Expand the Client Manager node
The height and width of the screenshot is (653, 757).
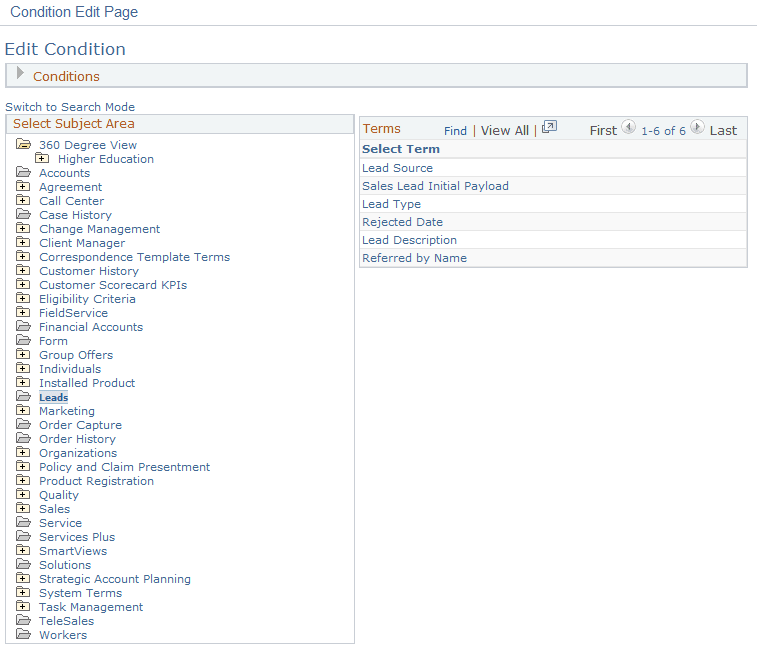pyautogui.click(x=23, y=242)
